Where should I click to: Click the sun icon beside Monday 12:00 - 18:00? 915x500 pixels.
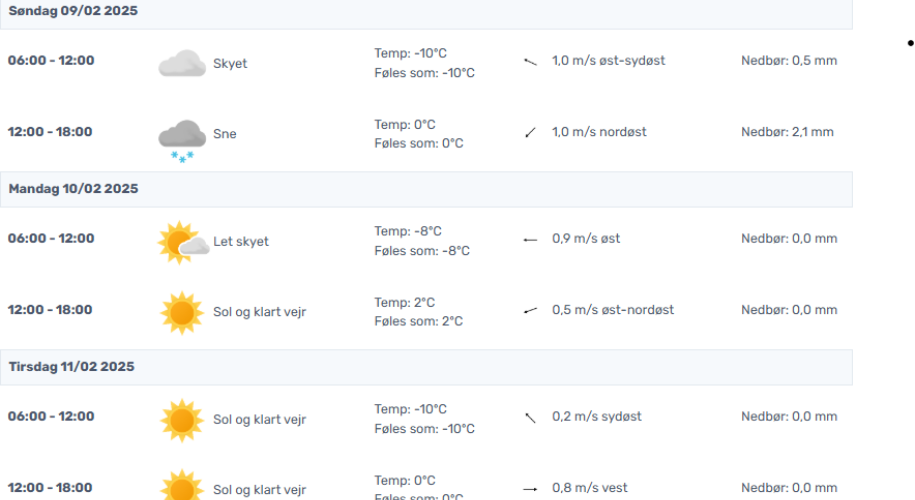click(x=182, y=313)
